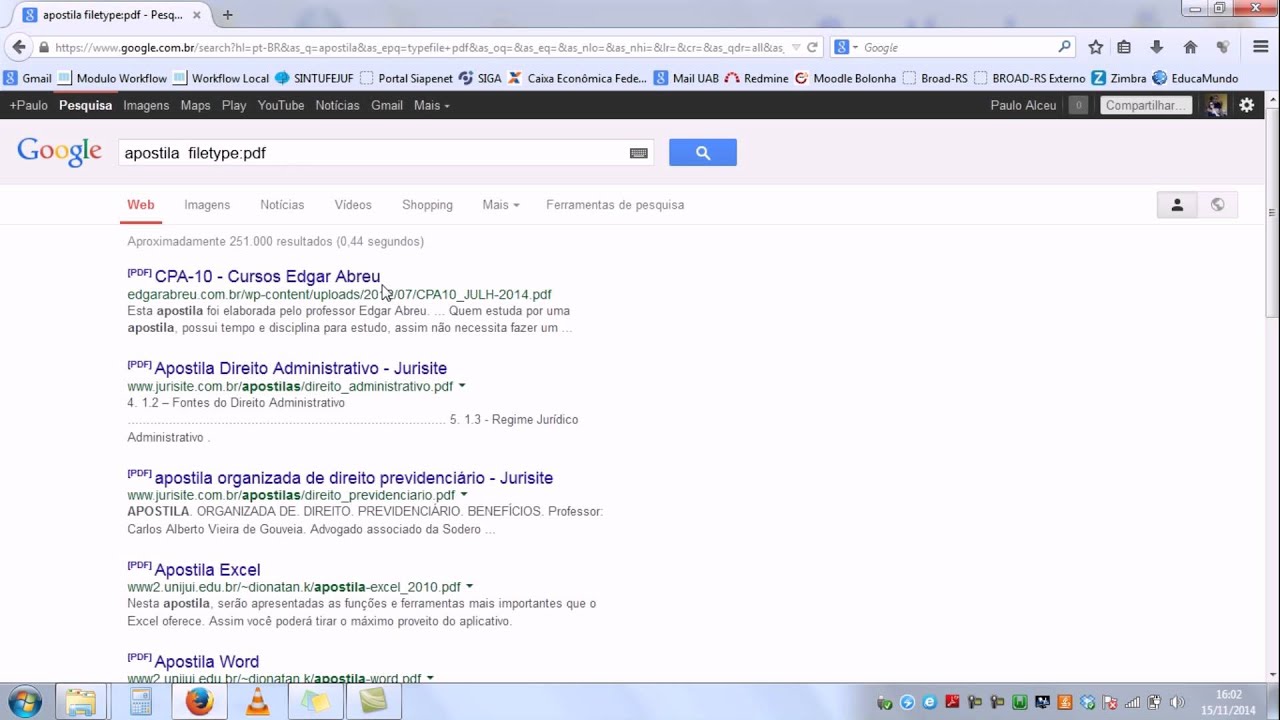This screenshot has height=720, width=1280.
Task: Open the VLC media player taskbar icon
Action: (x=258, y=702)
